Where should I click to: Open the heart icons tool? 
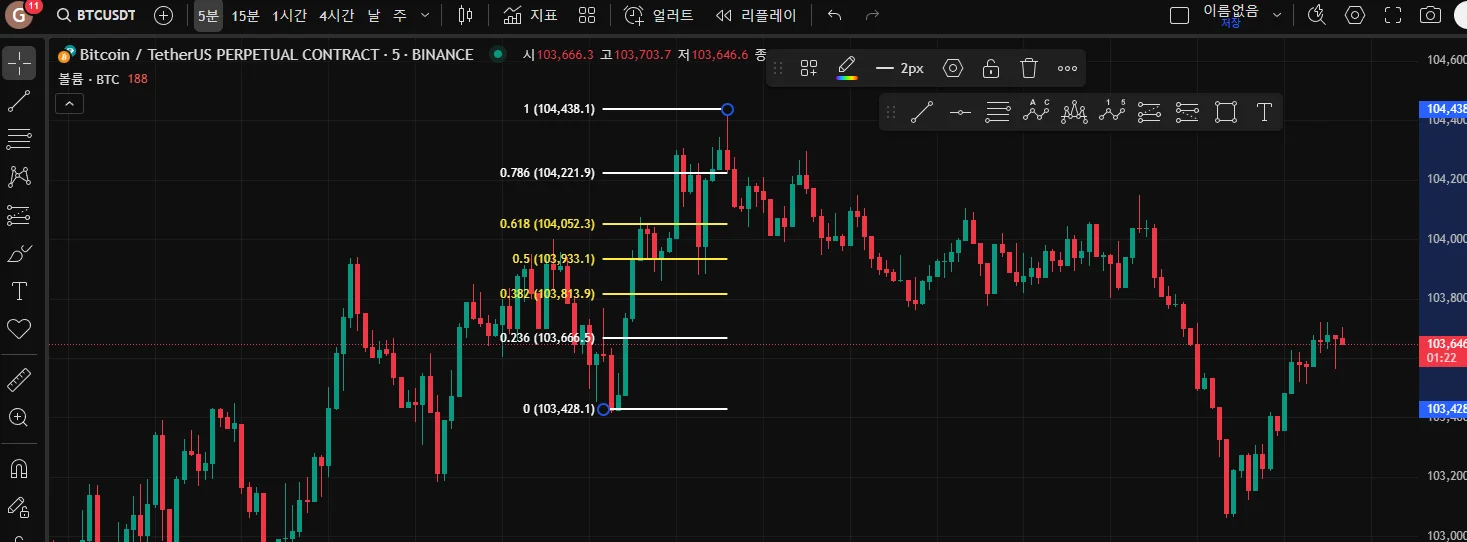[19, 329]
